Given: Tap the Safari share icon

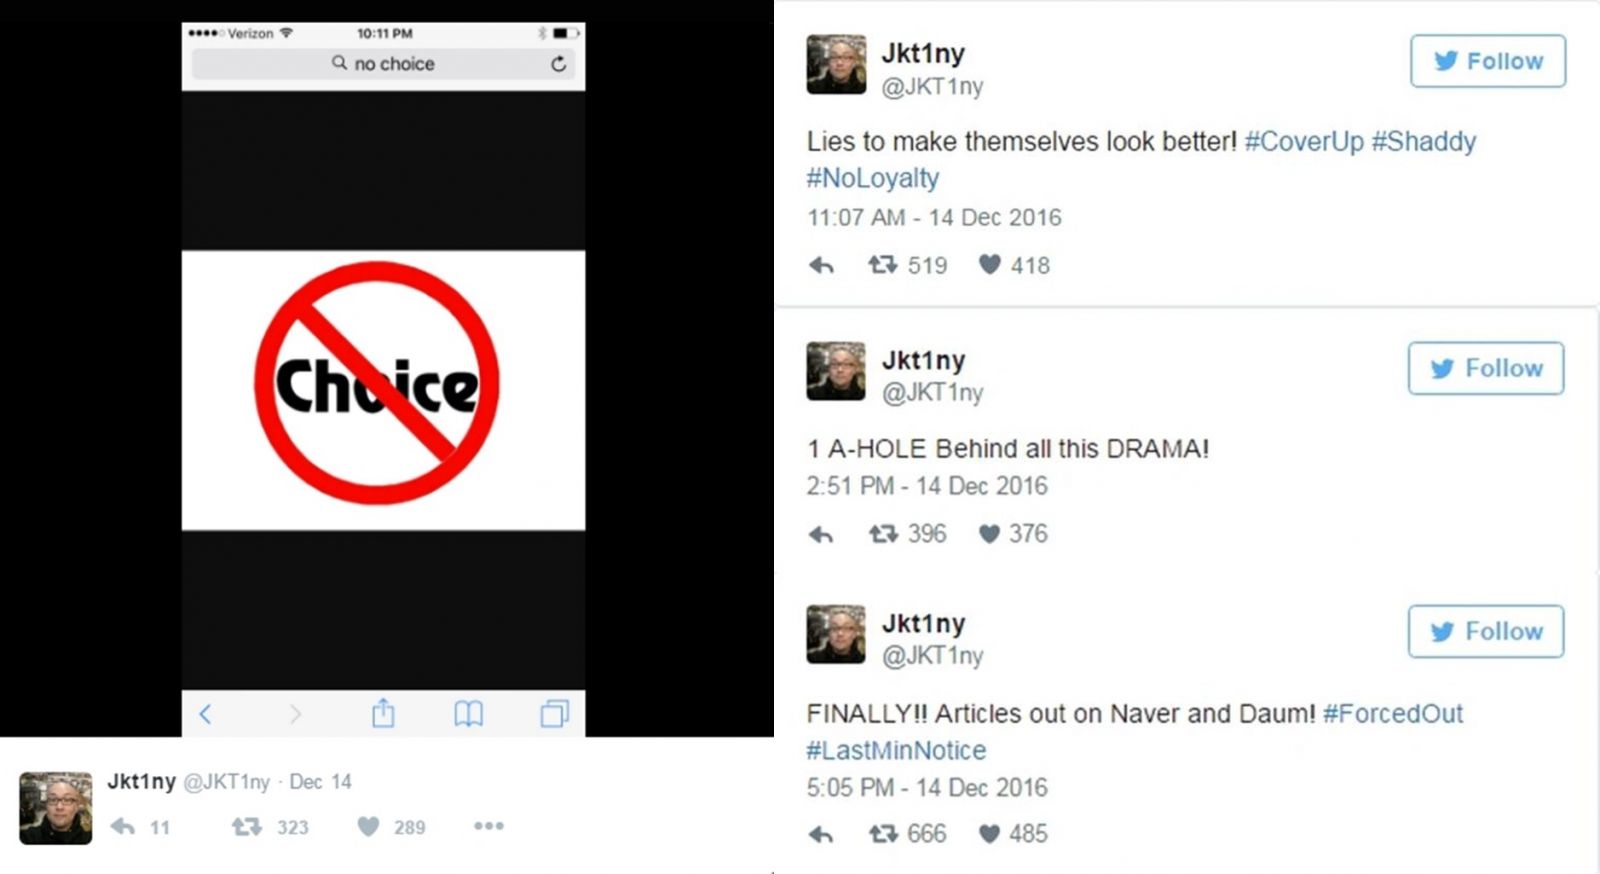Looking at the screenshot, I should pyautogui.click(x=383, y=713).
